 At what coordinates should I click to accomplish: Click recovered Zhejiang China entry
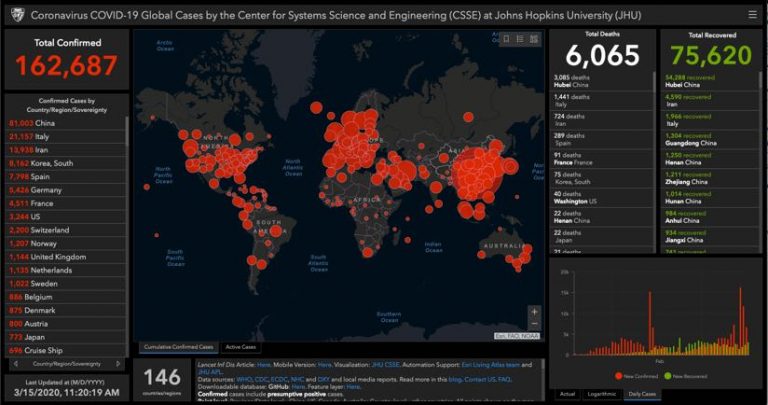point(709,178)
